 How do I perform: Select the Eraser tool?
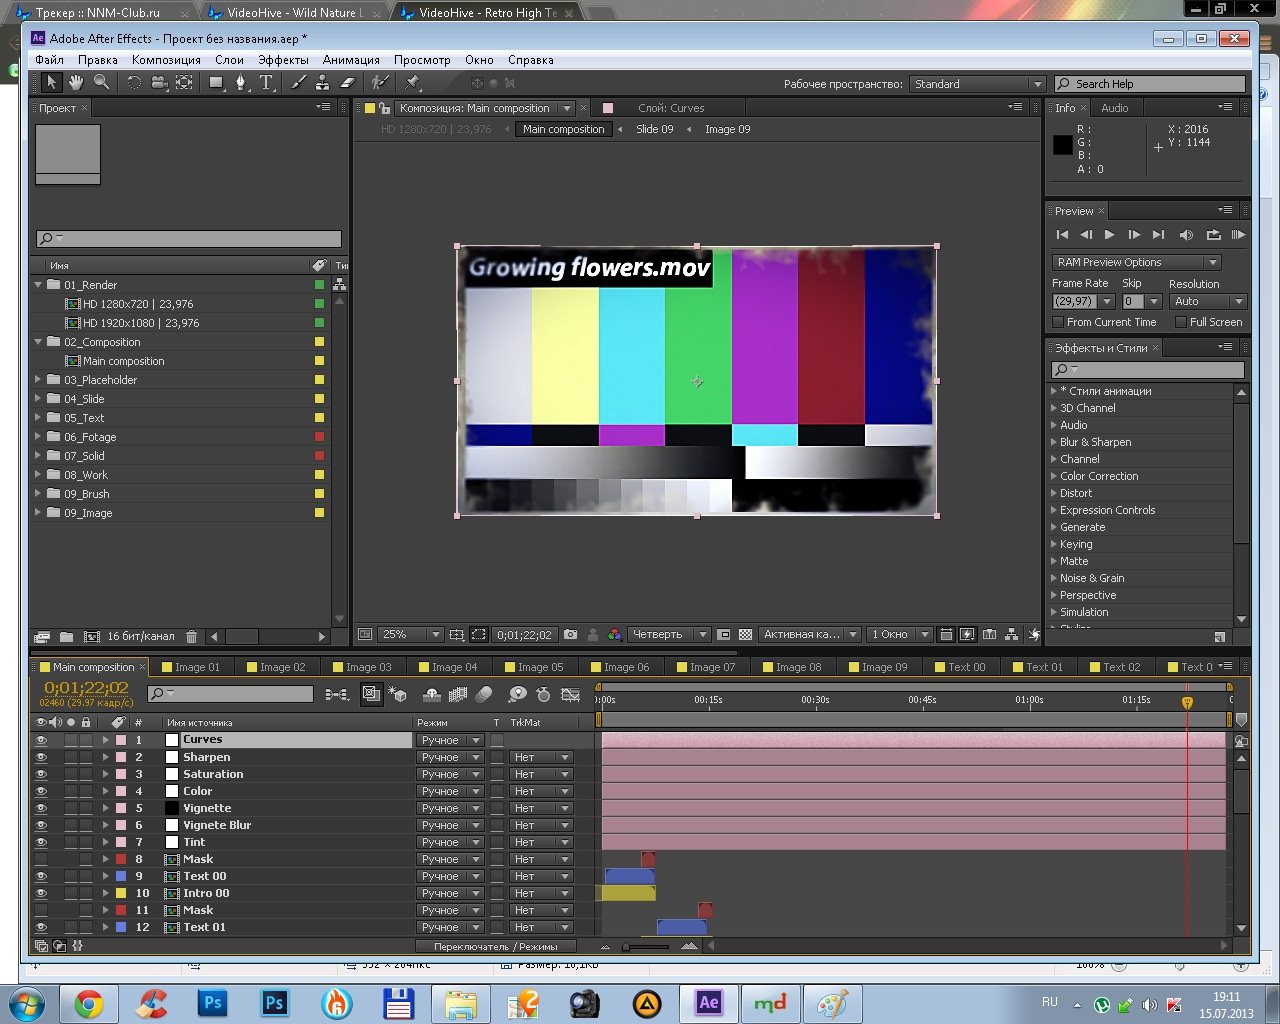tap(348, 83)
